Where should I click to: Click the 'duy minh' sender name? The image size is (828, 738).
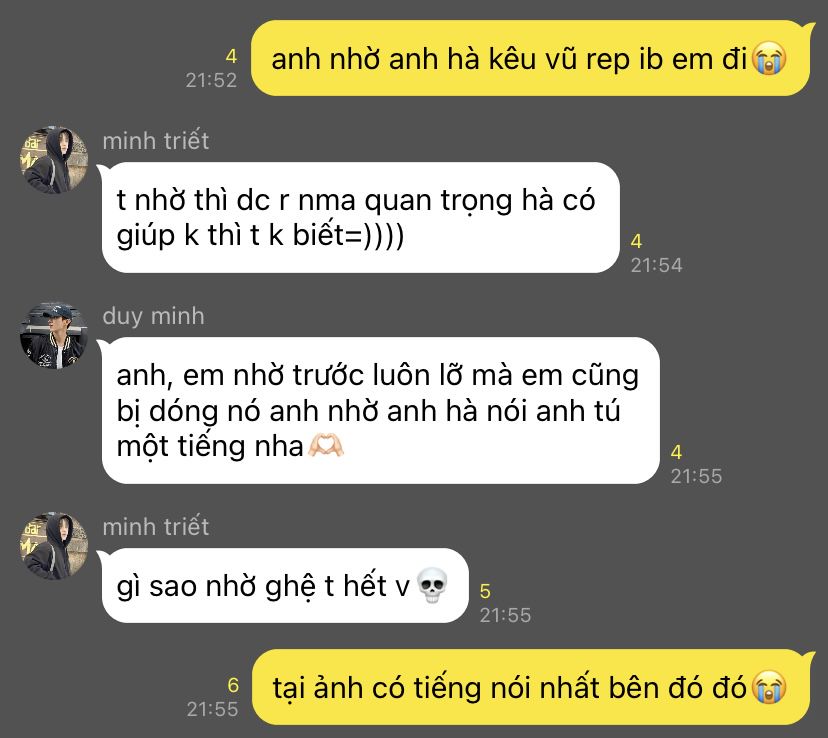point(153,316)
